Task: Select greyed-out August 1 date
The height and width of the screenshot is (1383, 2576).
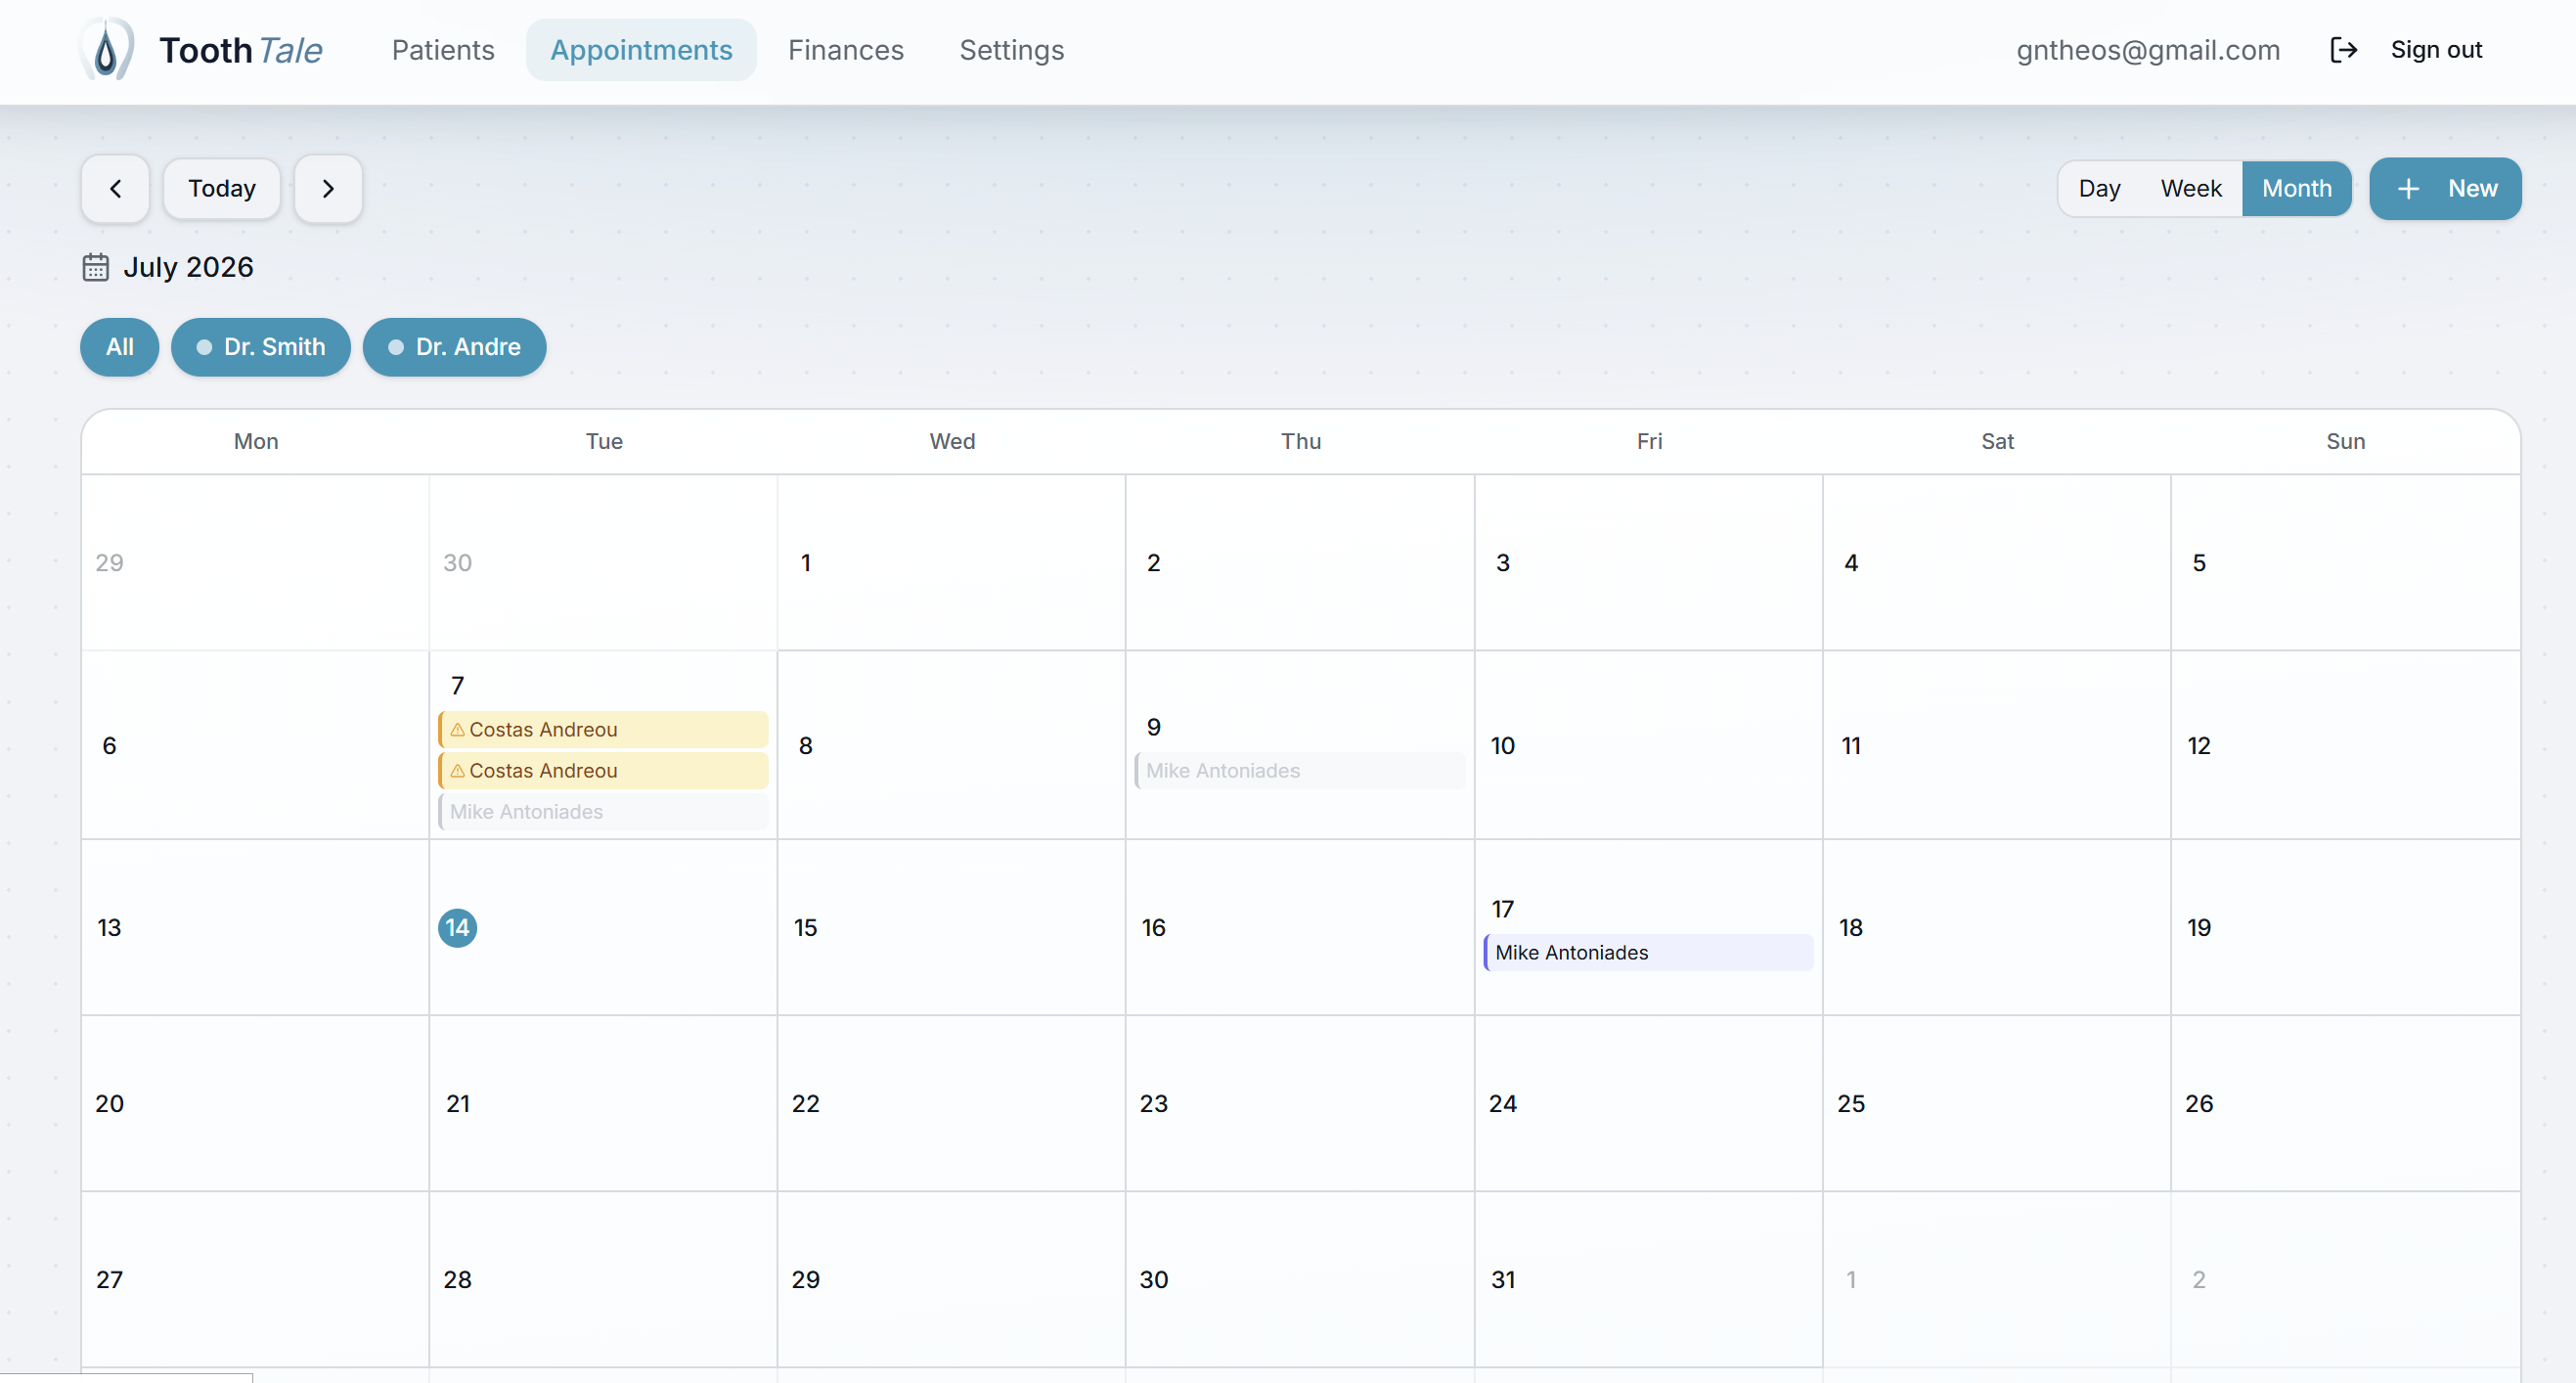Action: click(x=1851, y=1280)
